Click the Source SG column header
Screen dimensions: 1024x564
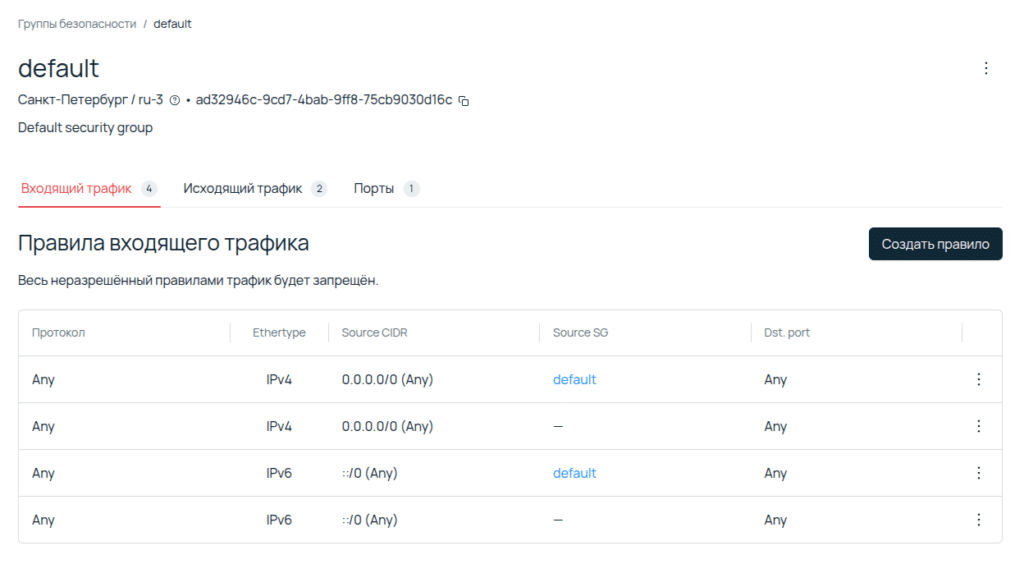coord(580,333)
